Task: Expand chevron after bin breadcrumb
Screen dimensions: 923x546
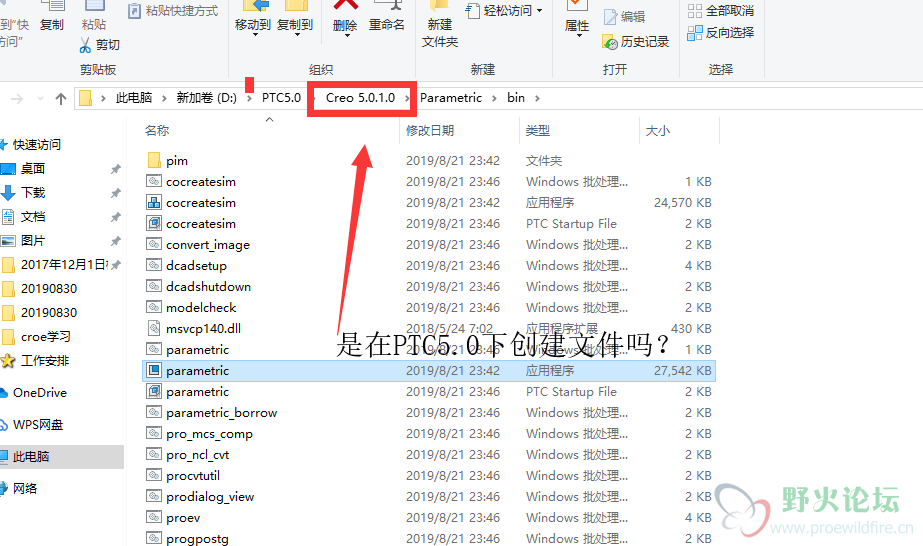Action: (x=537, y=98)
